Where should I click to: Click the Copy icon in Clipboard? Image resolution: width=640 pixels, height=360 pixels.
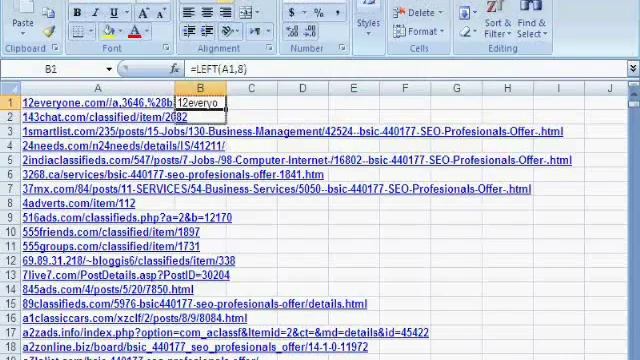coord(49,13)
